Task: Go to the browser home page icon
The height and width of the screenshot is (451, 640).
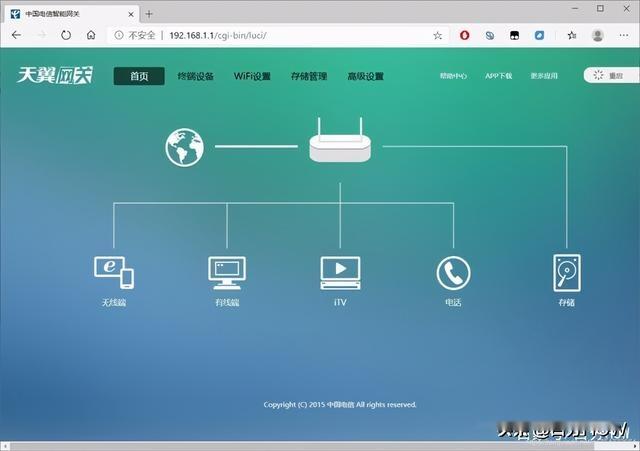Action: [x=91, y=36]
